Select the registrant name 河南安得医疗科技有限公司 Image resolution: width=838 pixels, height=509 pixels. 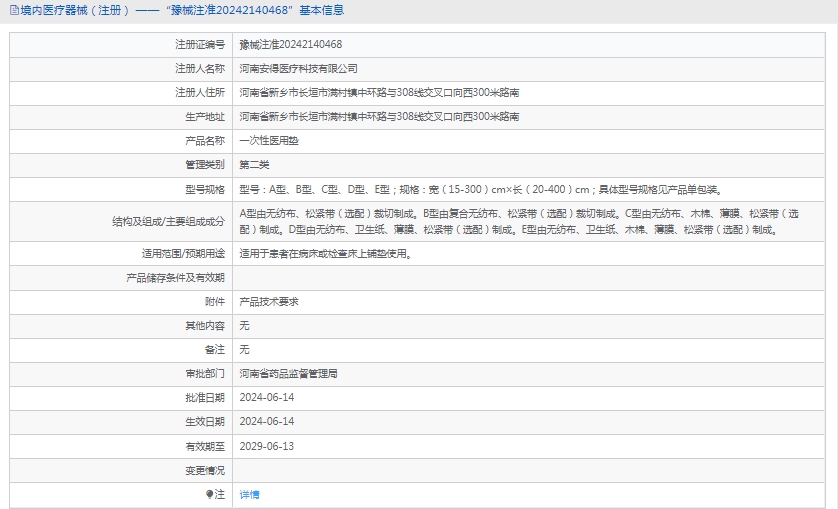pos(298,69)
